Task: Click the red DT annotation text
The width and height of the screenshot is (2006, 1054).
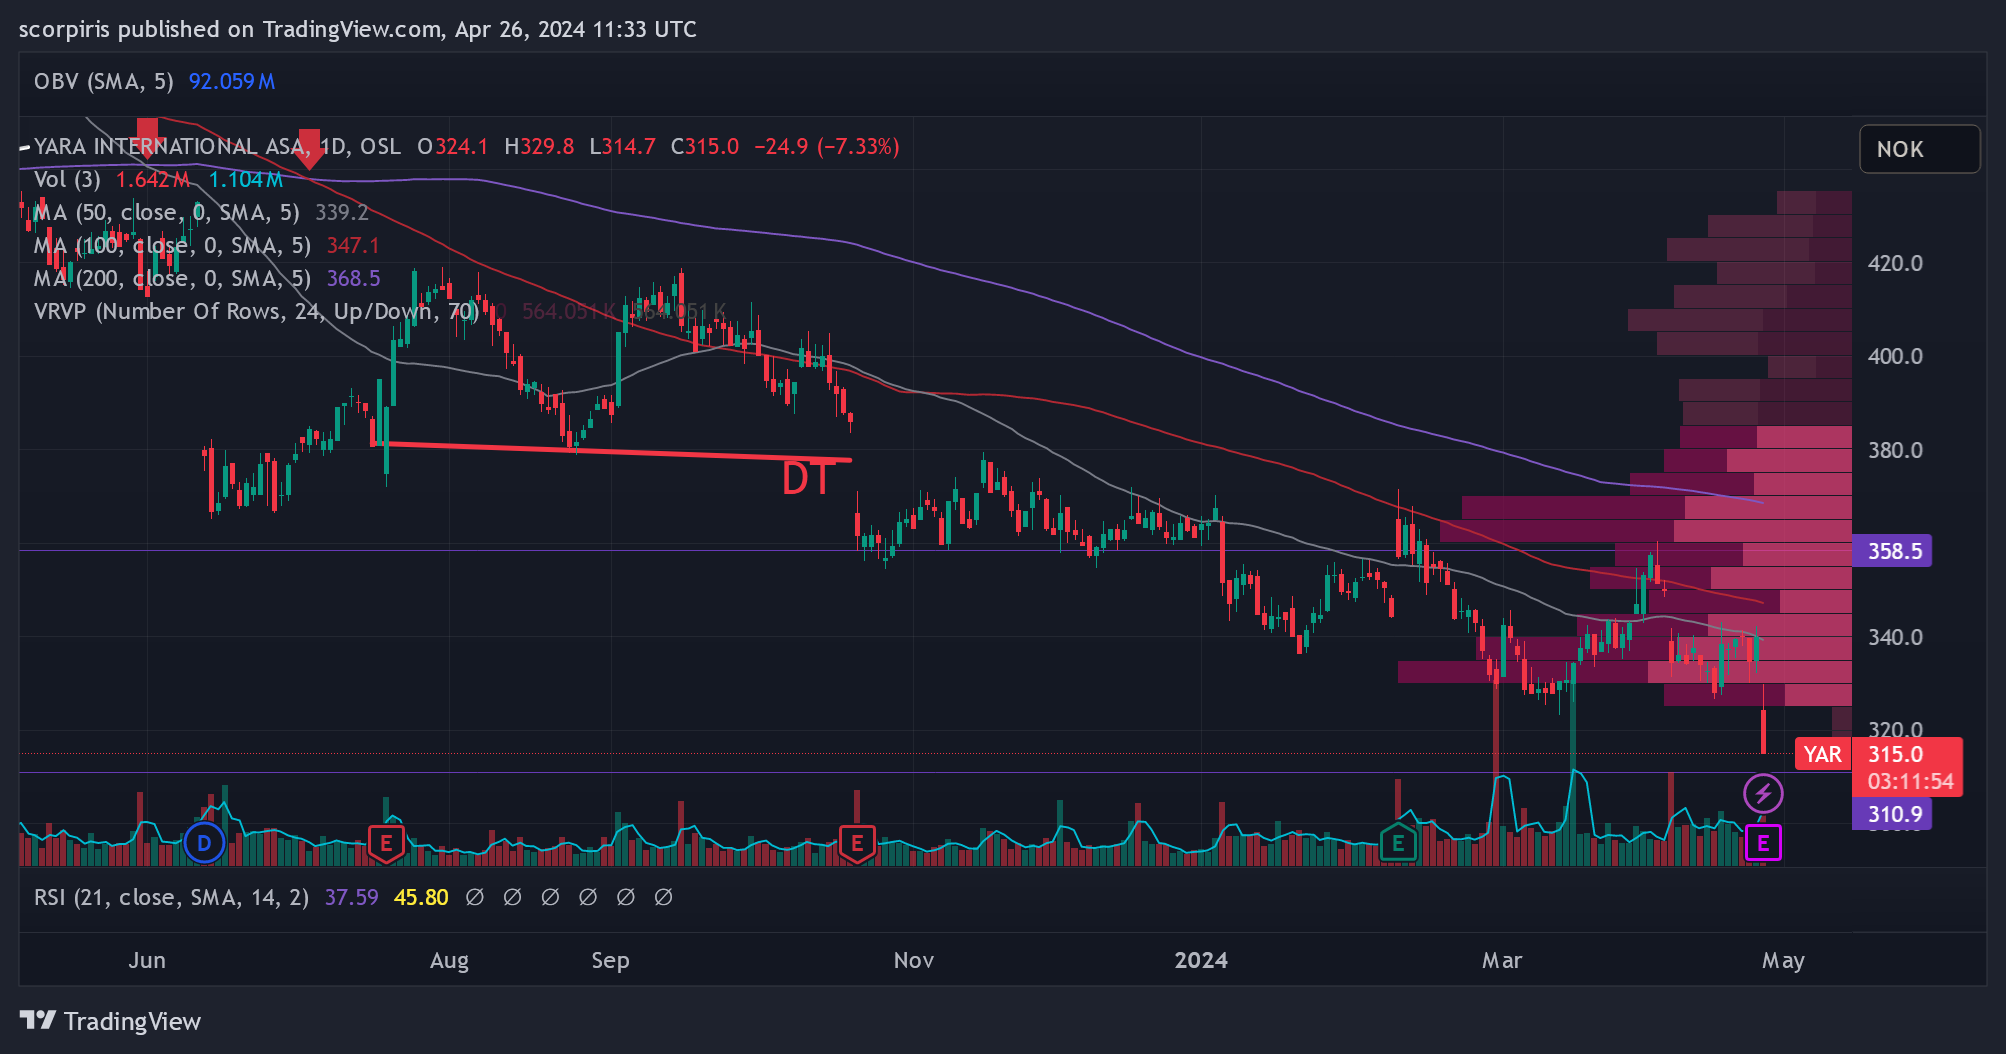Action: (807, 479)
